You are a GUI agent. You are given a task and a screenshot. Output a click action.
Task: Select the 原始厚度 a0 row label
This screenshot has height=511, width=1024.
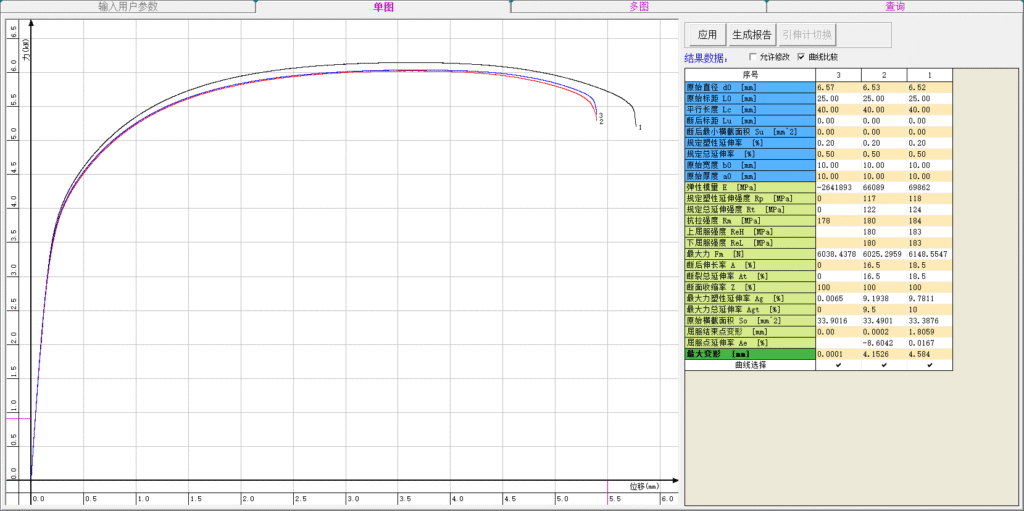click(x=750, y=176)
